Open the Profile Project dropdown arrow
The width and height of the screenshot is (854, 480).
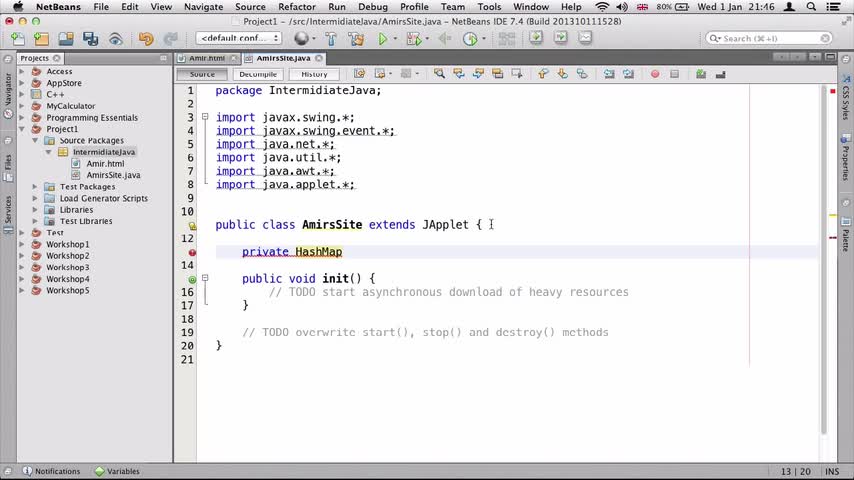(x=484, y=39)
